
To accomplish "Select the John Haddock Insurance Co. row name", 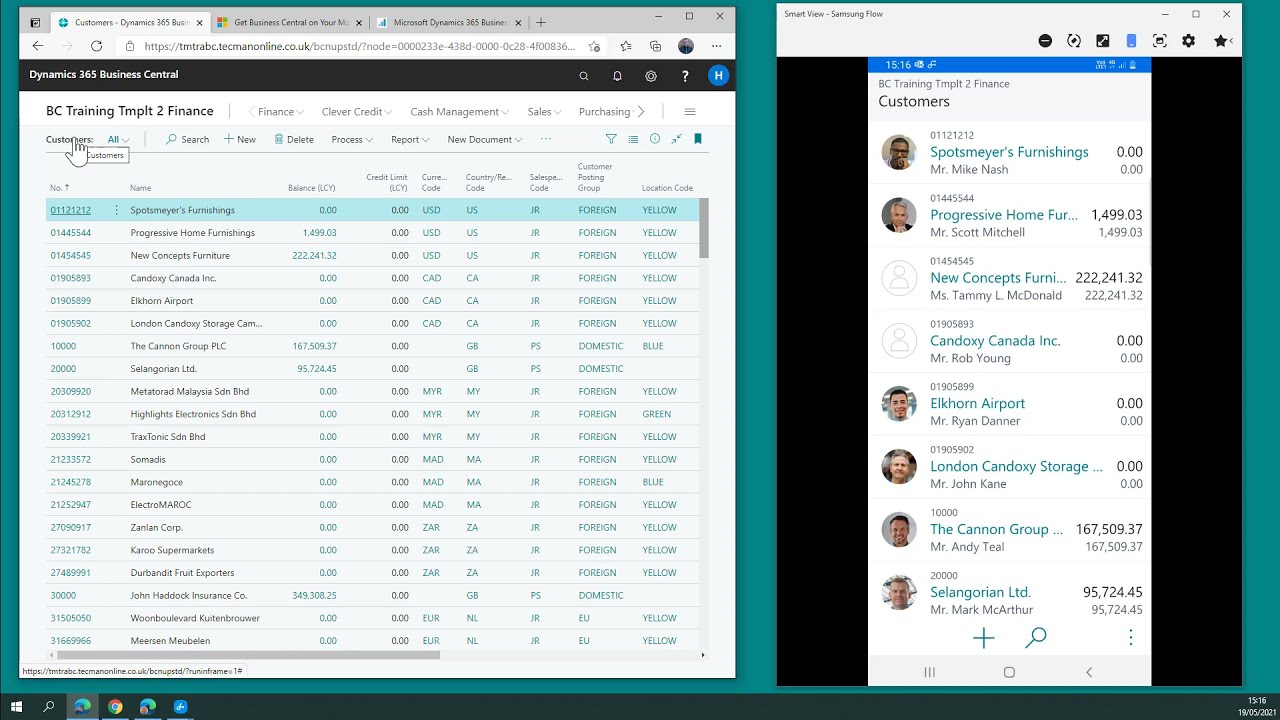I will coord(189,595).
